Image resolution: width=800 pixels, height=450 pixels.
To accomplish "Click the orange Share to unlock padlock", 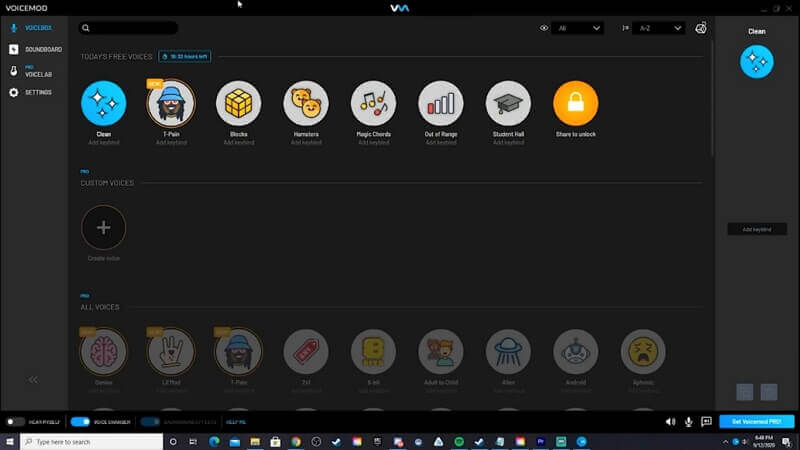I will coord(576,103).
